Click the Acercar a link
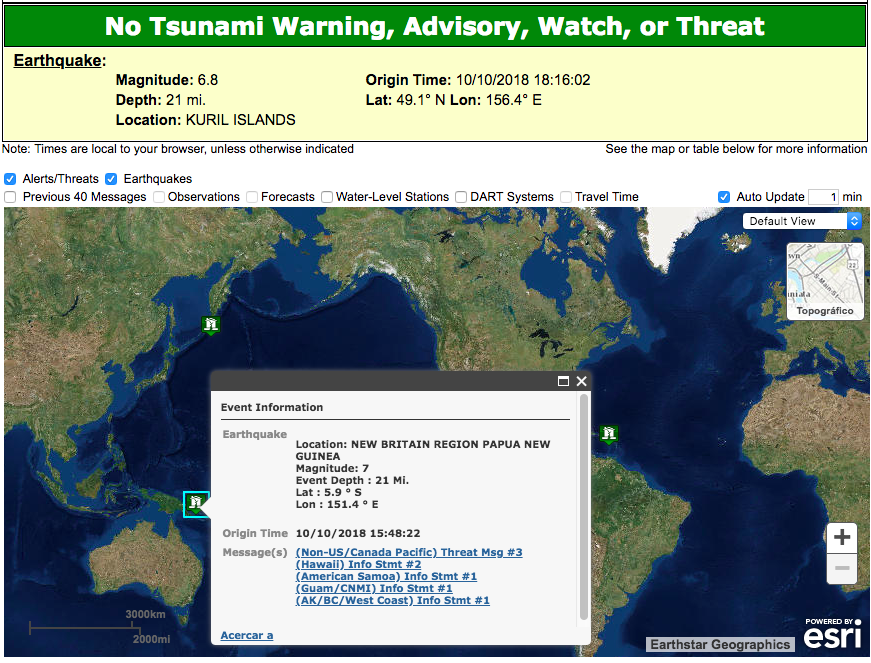The width and height of the screenshot is (871, 663). tap(247, 635)
